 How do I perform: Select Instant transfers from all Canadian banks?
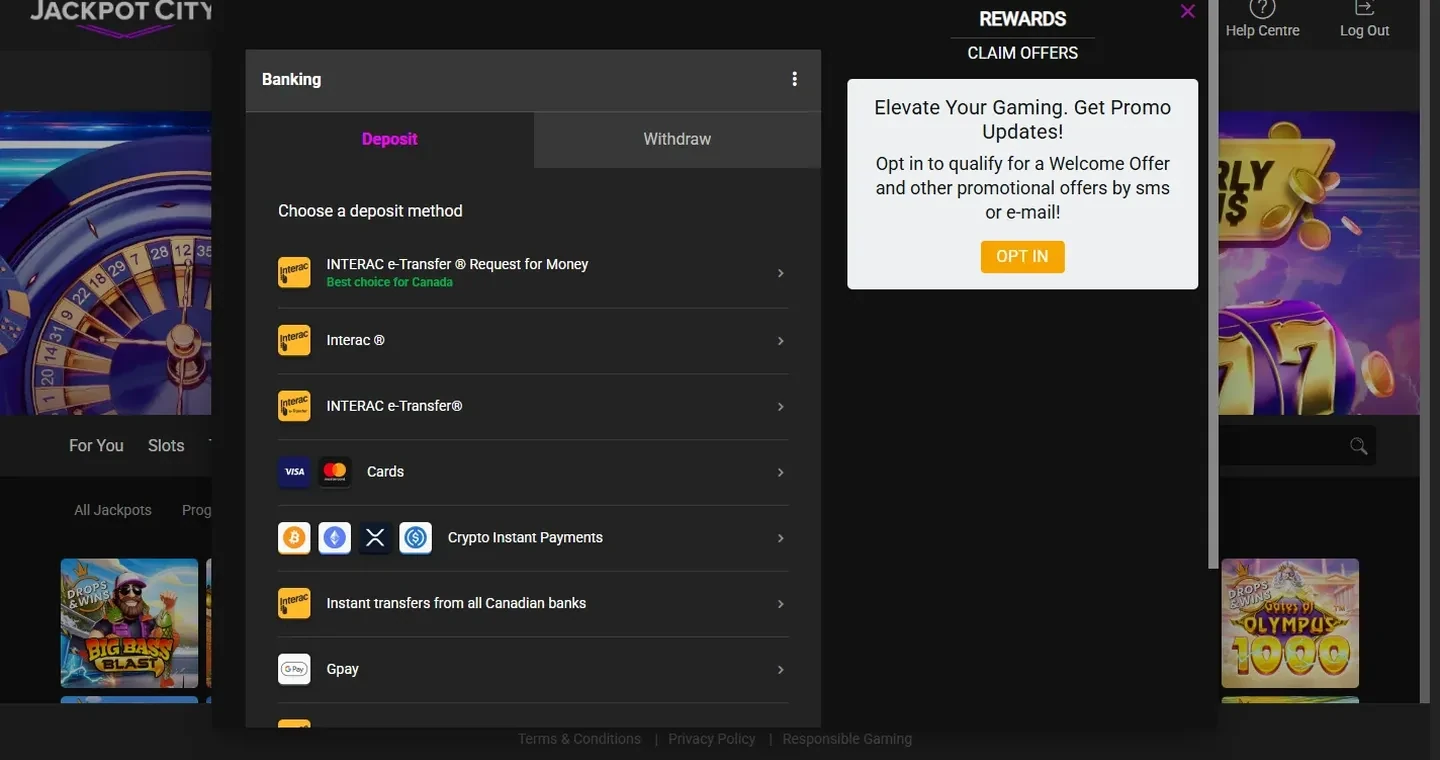pyautogui.click(x=456, y=603)
